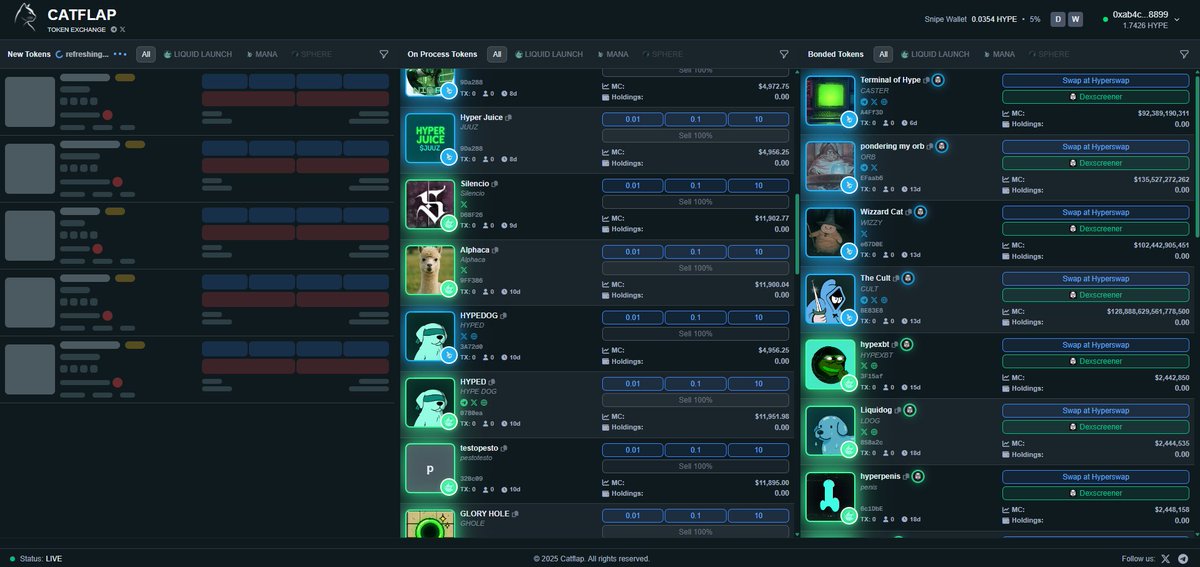The image size is (1200, 567).
Task: Filter Bonded Tokens by MANA
Action: pyautogui.click(x=998, y=54)
